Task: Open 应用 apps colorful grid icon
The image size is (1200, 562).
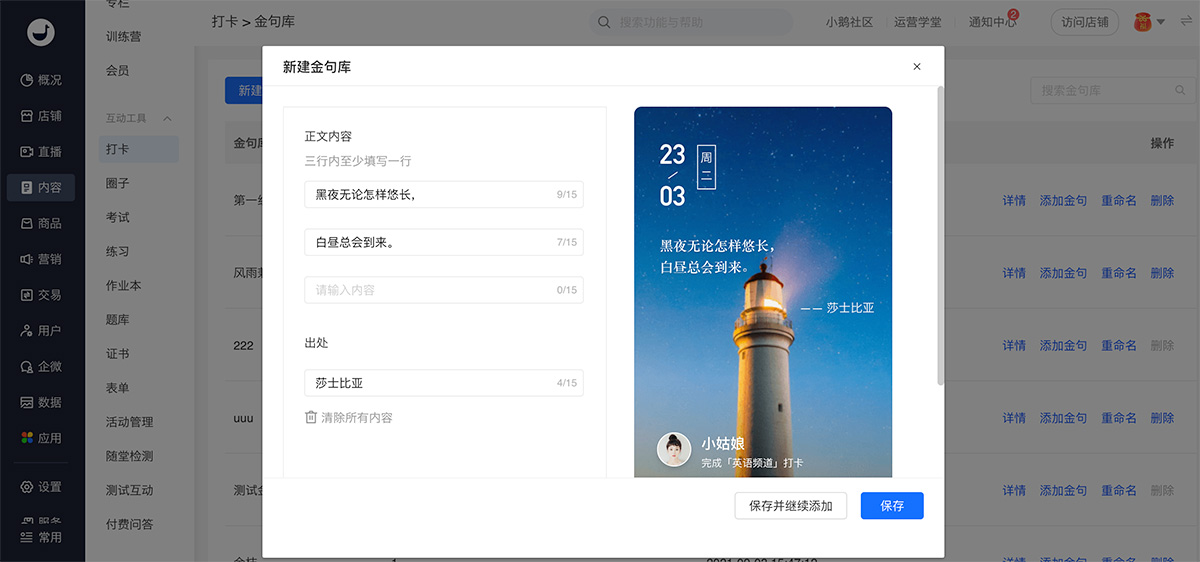Action: pos(28,438)
